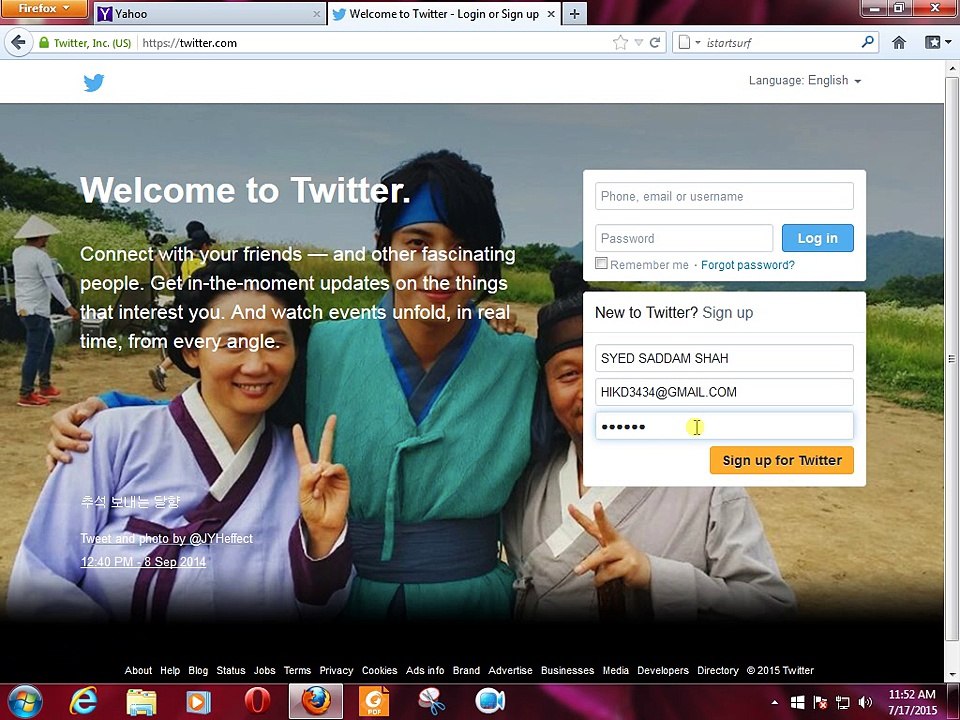
Task: Click the green padlock site identity icon
Action: (x=43, y=43)
